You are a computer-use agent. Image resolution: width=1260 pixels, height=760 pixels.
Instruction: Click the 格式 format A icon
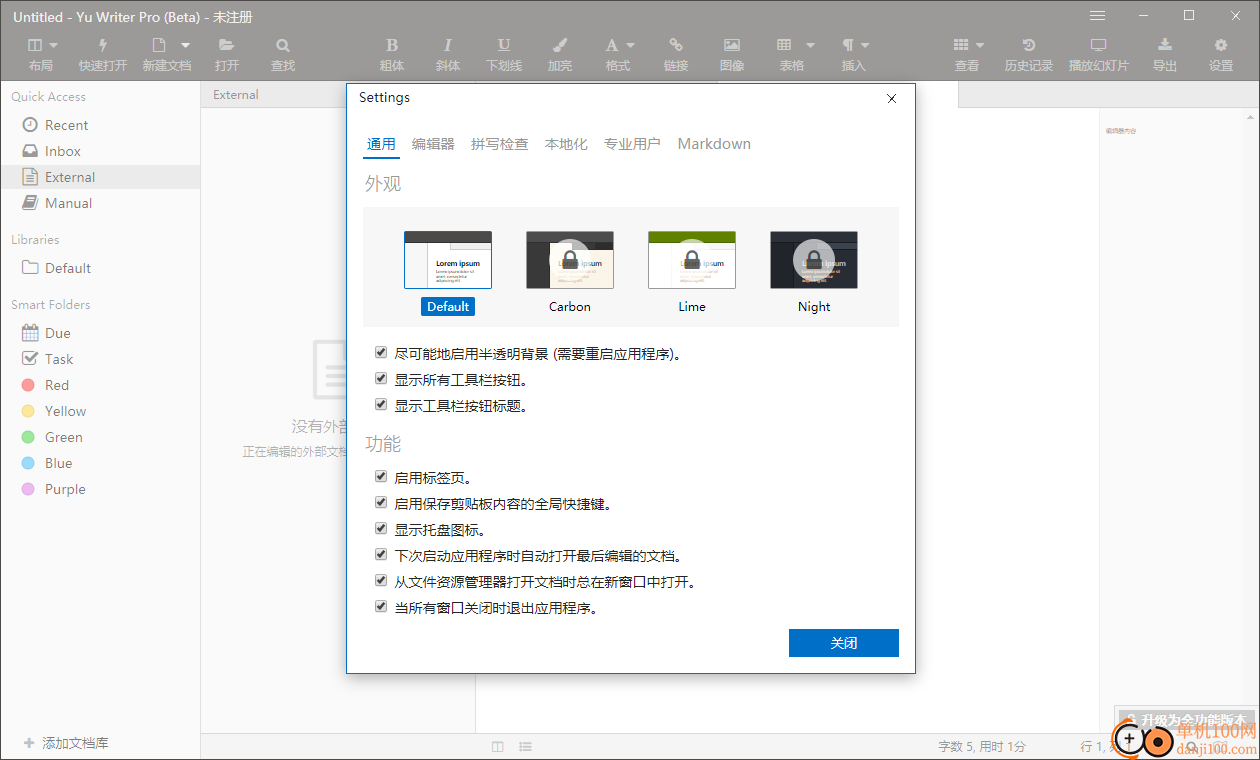[x=612, y=45]
